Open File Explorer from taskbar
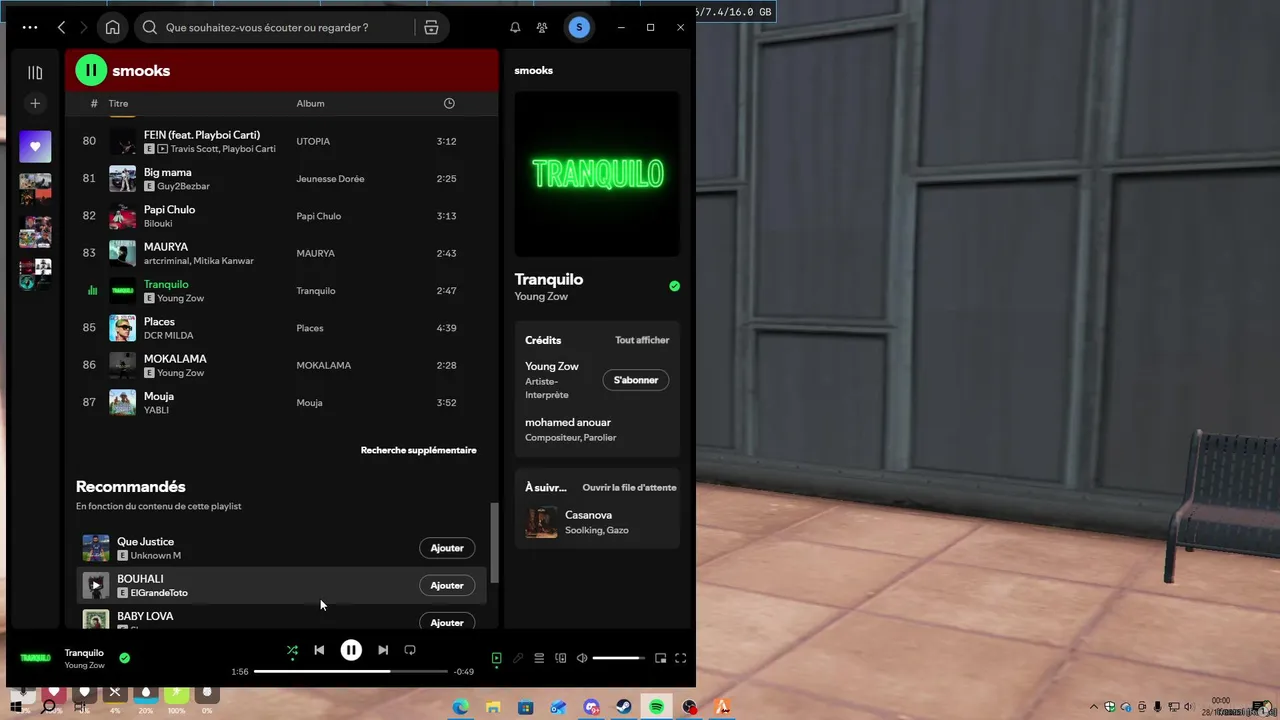Viewport: 1280px width, 720px height. (493, 707)
